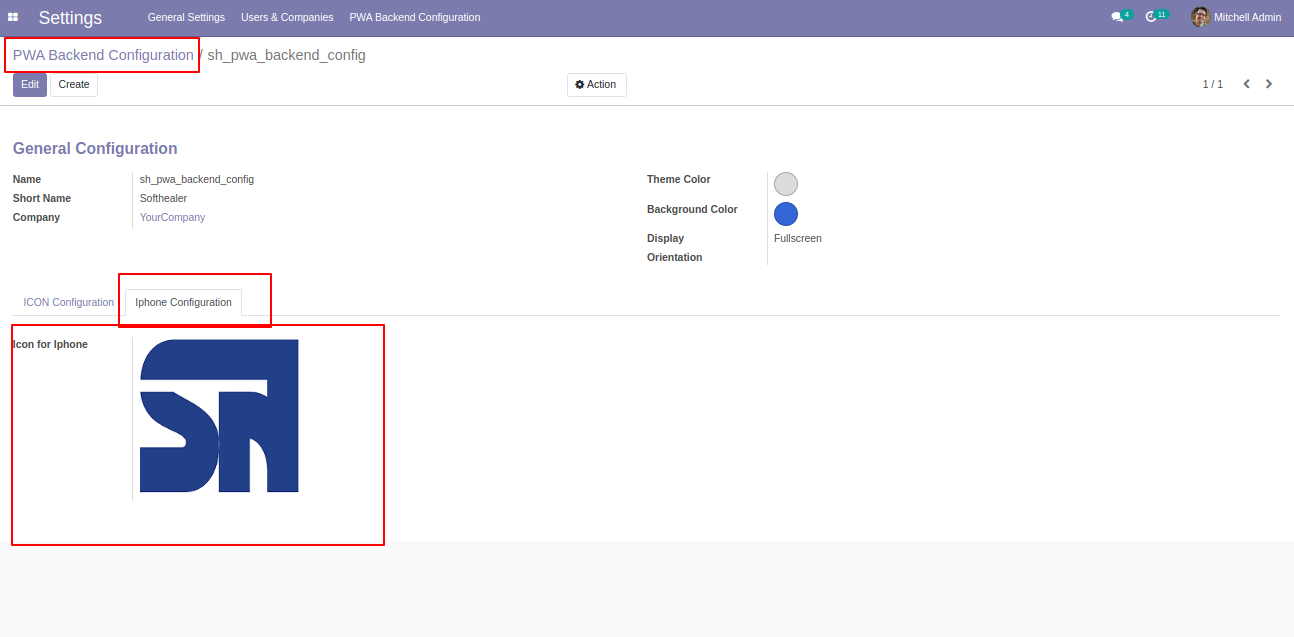Viewport: 1294px width, 637px height.
Task: Open General Settings menu
Action: [186, 17]
